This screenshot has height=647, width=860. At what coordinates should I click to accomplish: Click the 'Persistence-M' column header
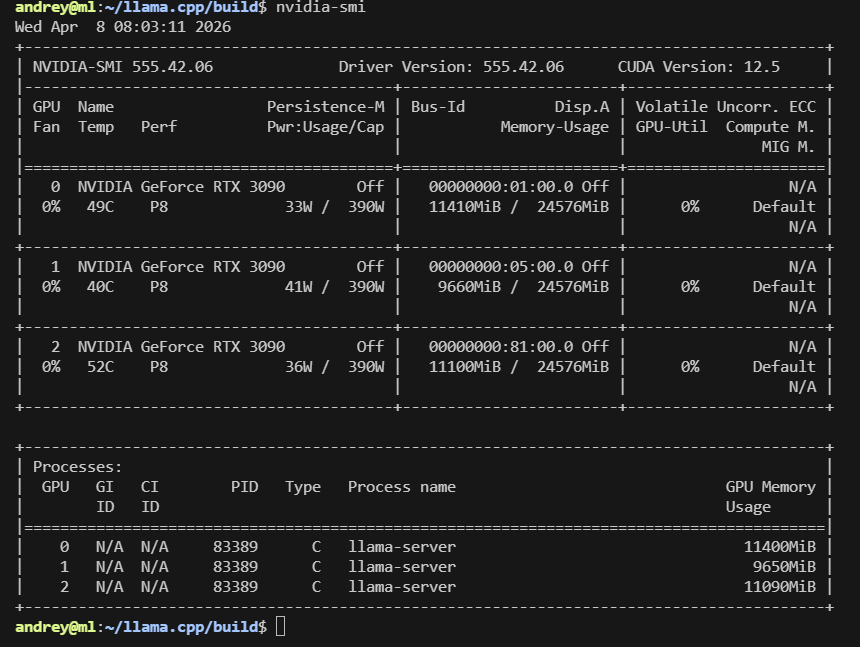pos(326,107)
